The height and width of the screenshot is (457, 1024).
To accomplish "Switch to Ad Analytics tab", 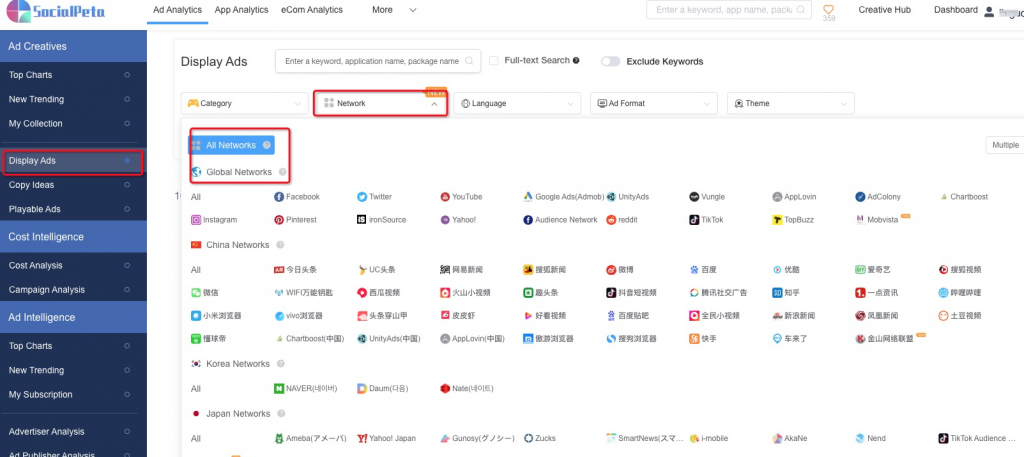I will (x=177, y=10).
